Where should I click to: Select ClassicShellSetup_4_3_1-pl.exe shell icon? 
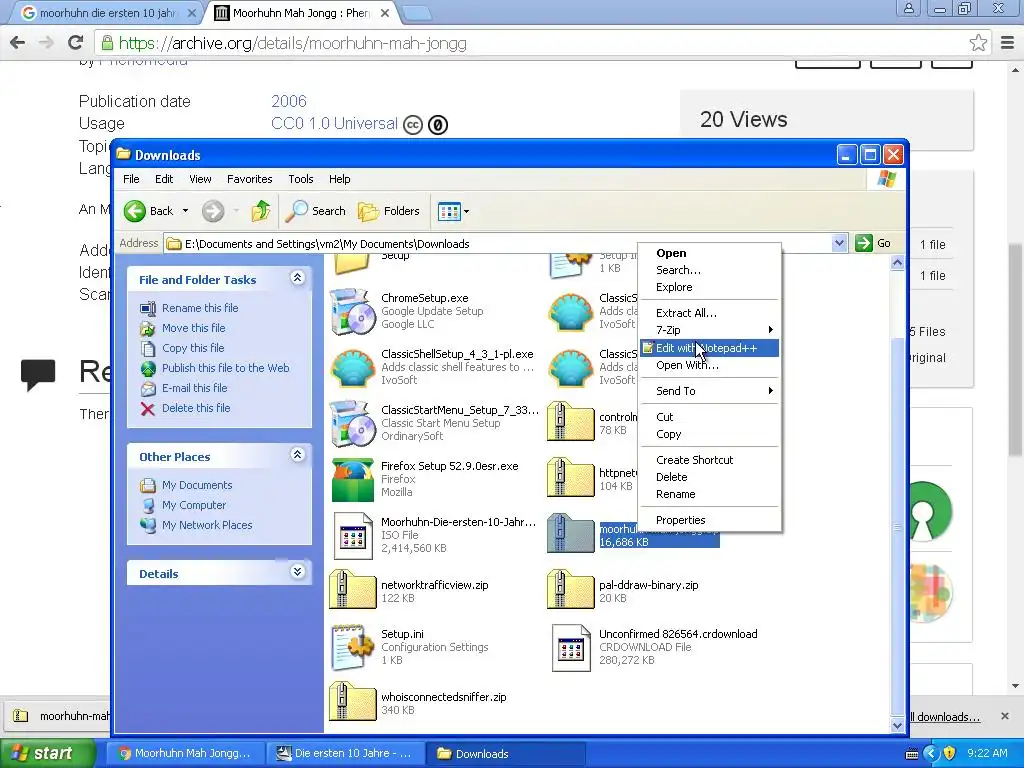click(x=353, y=368)
